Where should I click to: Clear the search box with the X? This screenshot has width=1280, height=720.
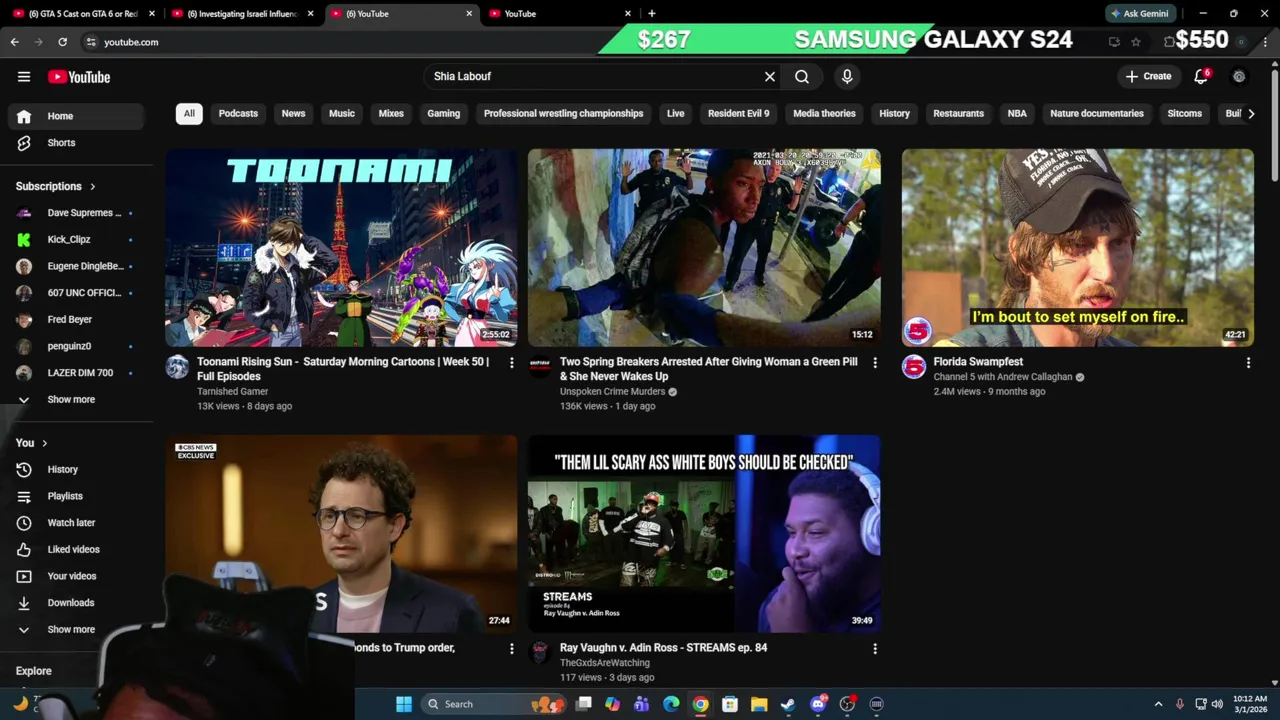pyautogui.click(x=770, y=76)
